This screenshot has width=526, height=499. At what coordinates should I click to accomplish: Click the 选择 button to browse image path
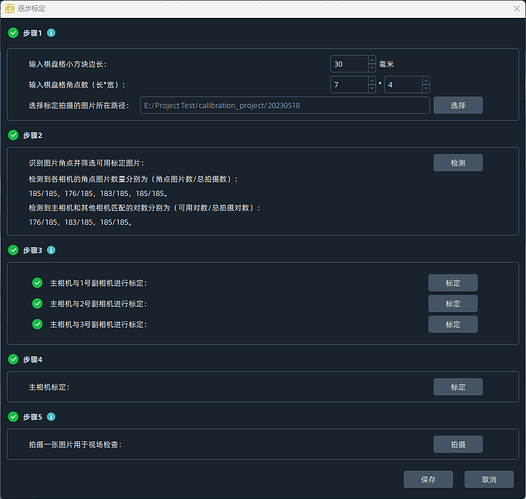458,106
